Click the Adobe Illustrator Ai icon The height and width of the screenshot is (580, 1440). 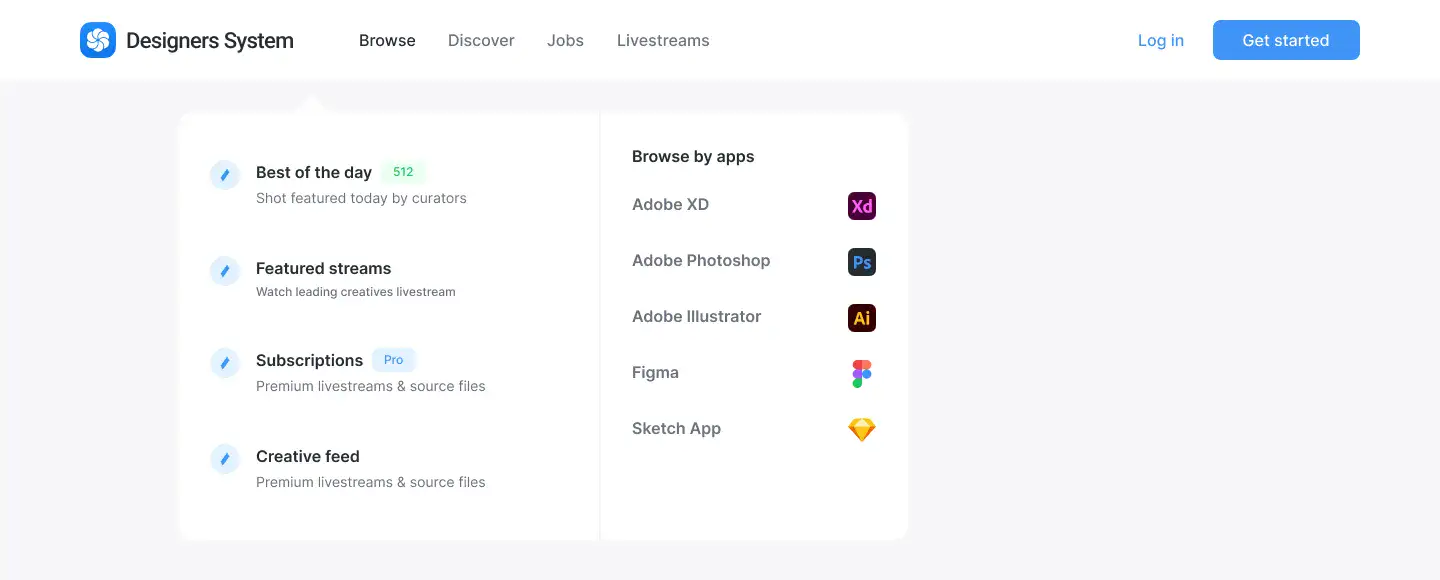coord(862,318)
